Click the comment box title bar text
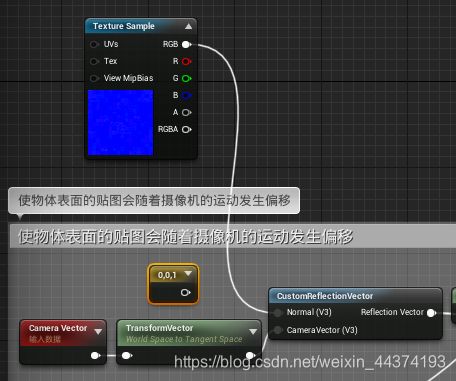 click(x=185, y=237)
